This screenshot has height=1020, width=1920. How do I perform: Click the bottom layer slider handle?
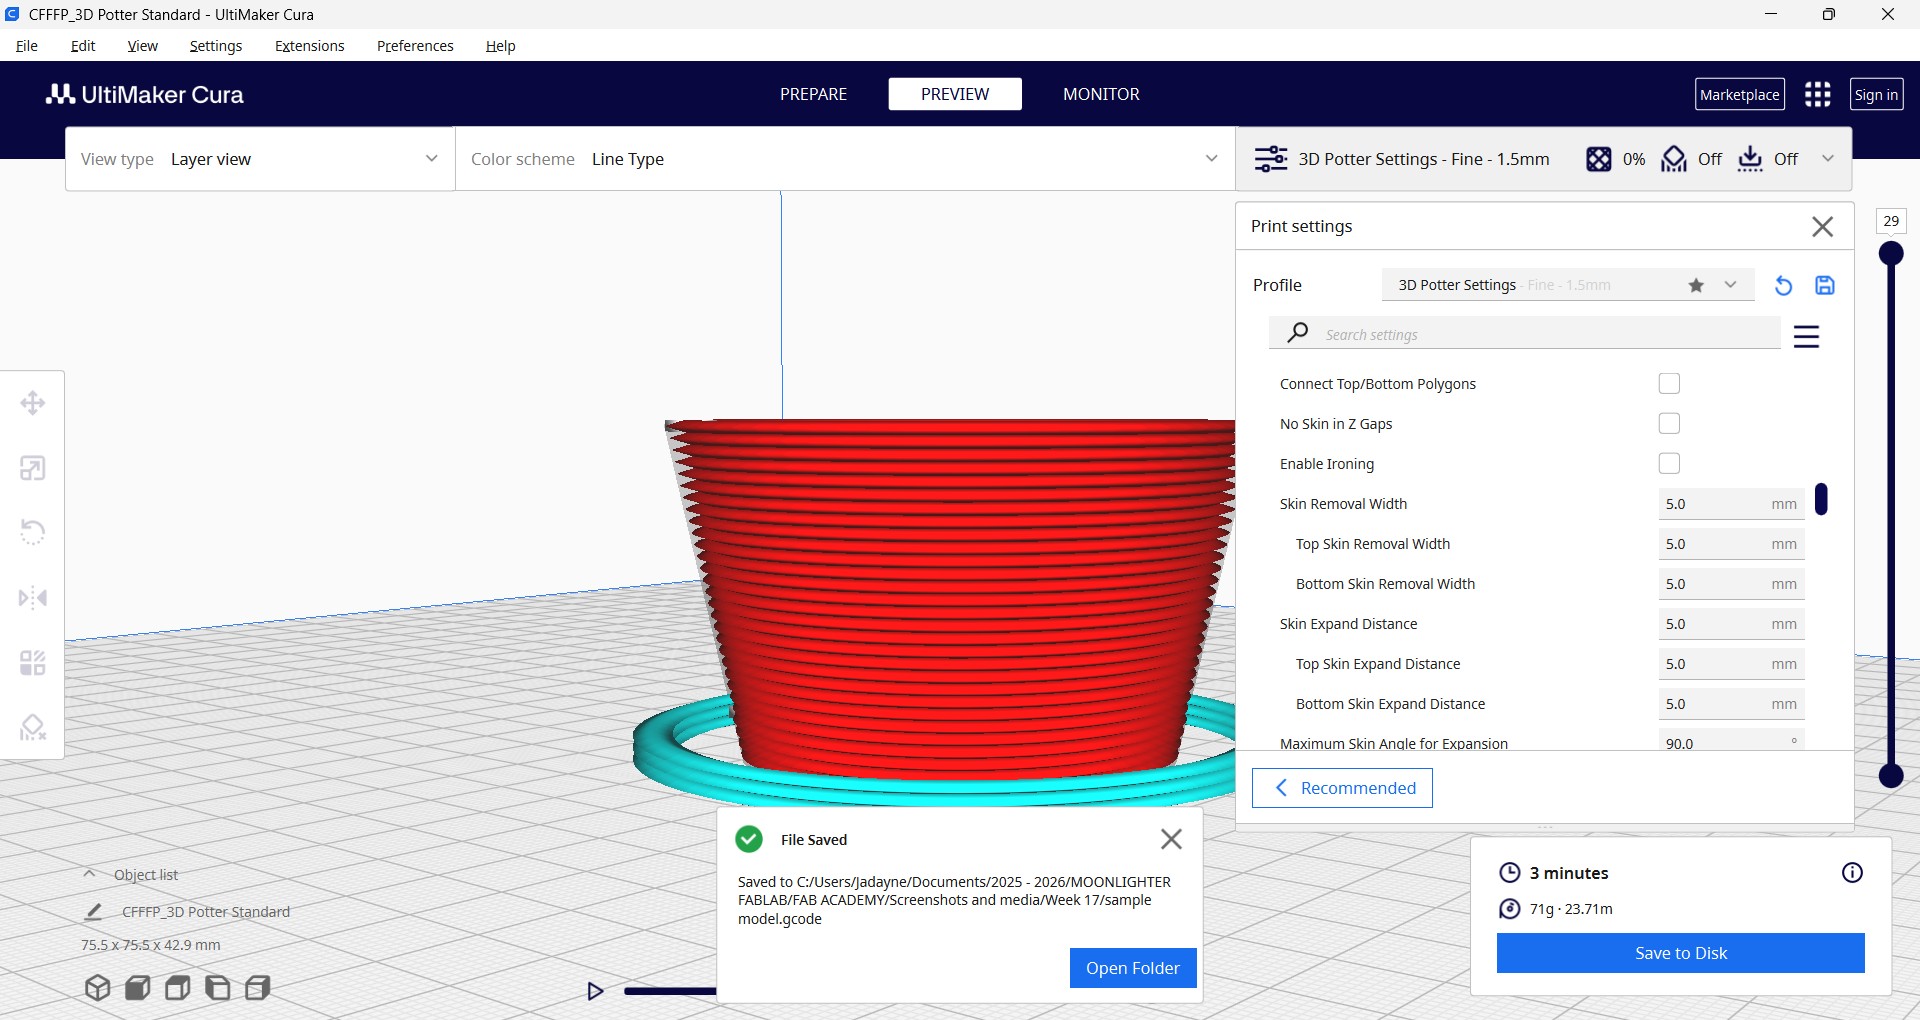[x=1891, y=775]
